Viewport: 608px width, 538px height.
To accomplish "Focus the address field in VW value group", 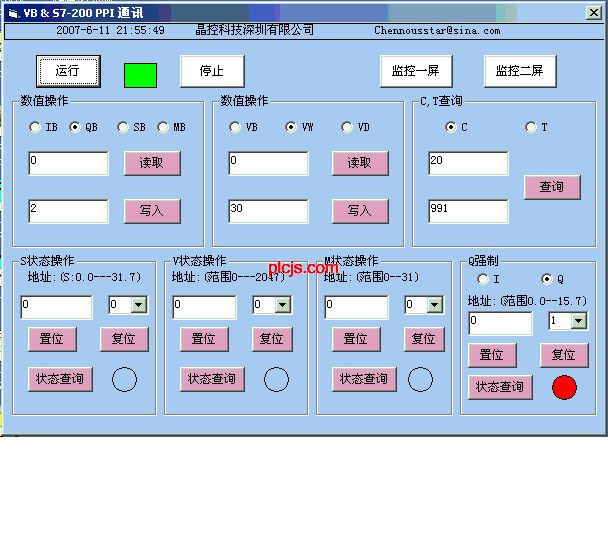I will click(268, 163).
